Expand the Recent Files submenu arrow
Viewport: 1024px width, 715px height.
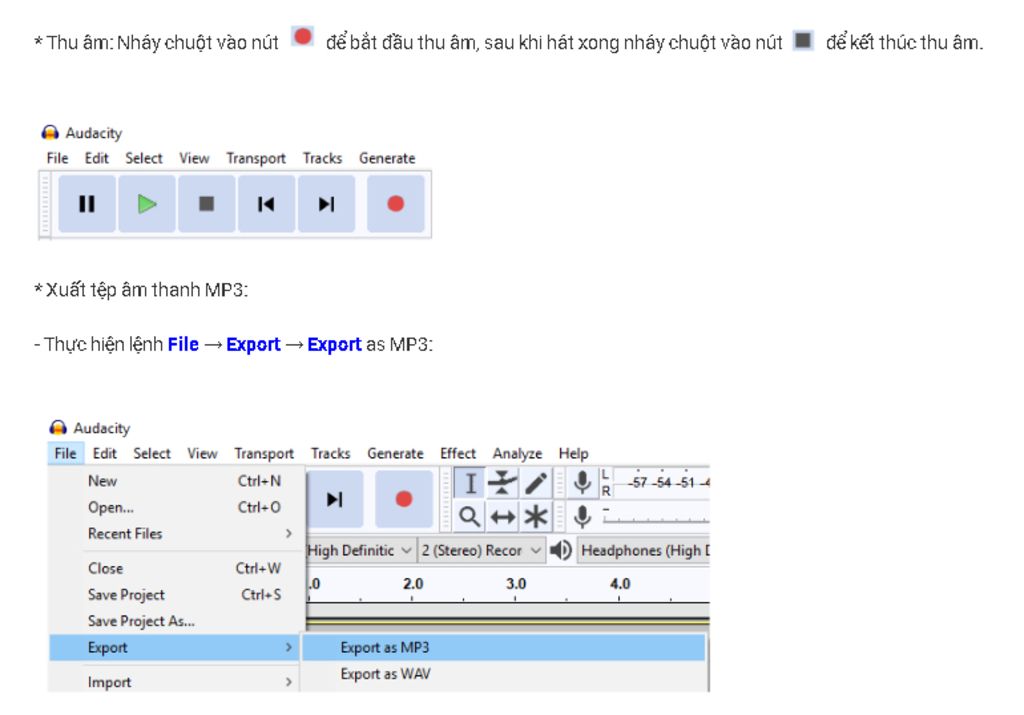pyautogui.click(x=289, y=533)
